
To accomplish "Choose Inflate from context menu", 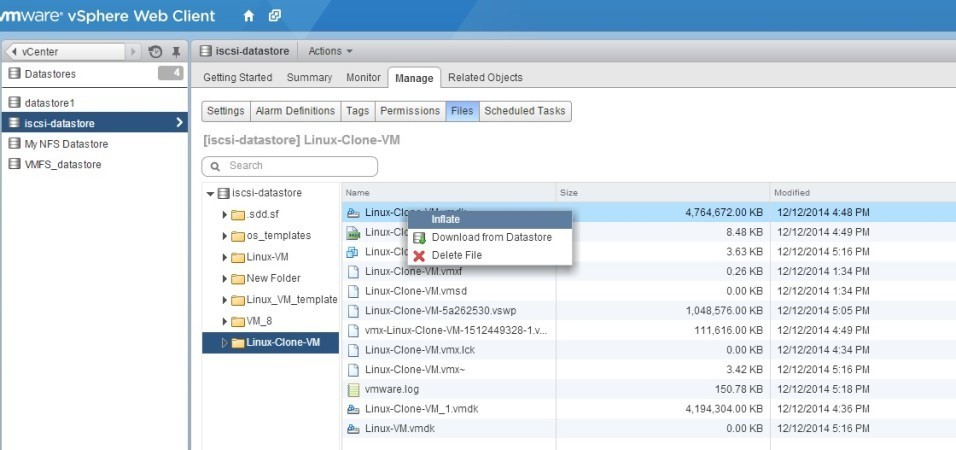I will [490, 220].
